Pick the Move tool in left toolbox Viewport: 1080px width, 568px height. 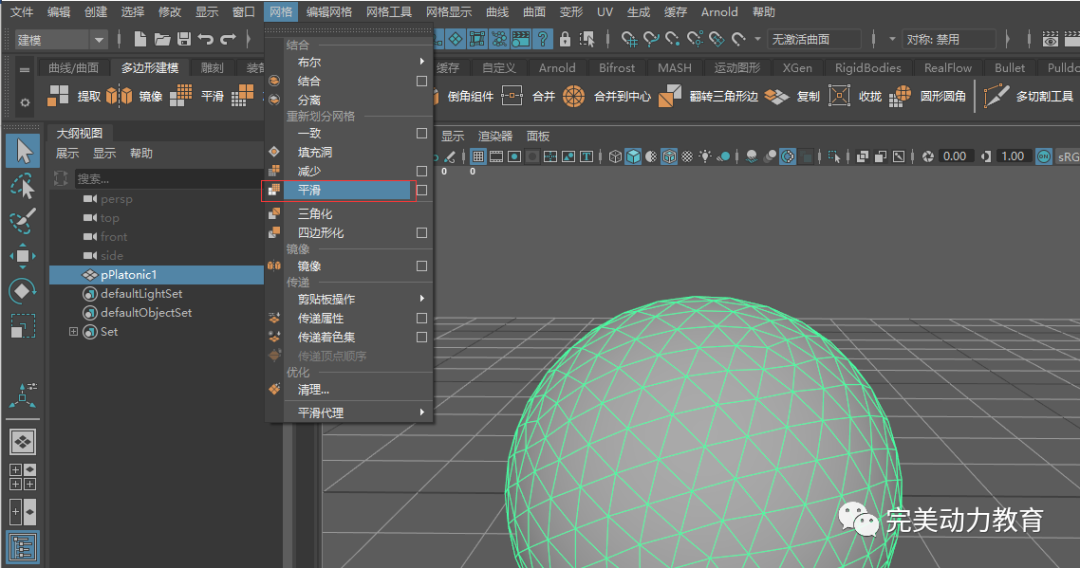coord(23,256)
